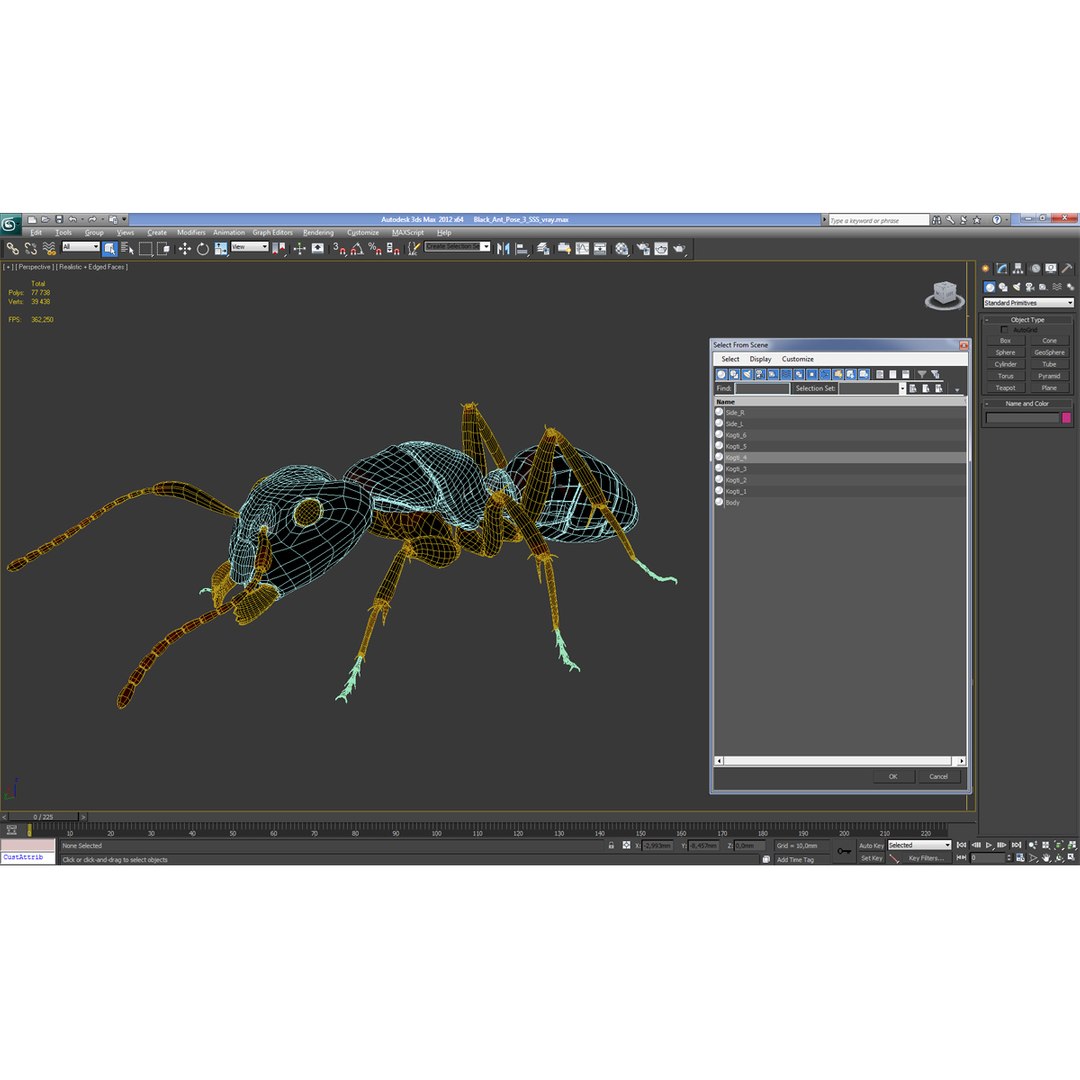Viewport: 1080px width, 1080px height.
Task: Click the Align tool icon
Action: (522, 249)
